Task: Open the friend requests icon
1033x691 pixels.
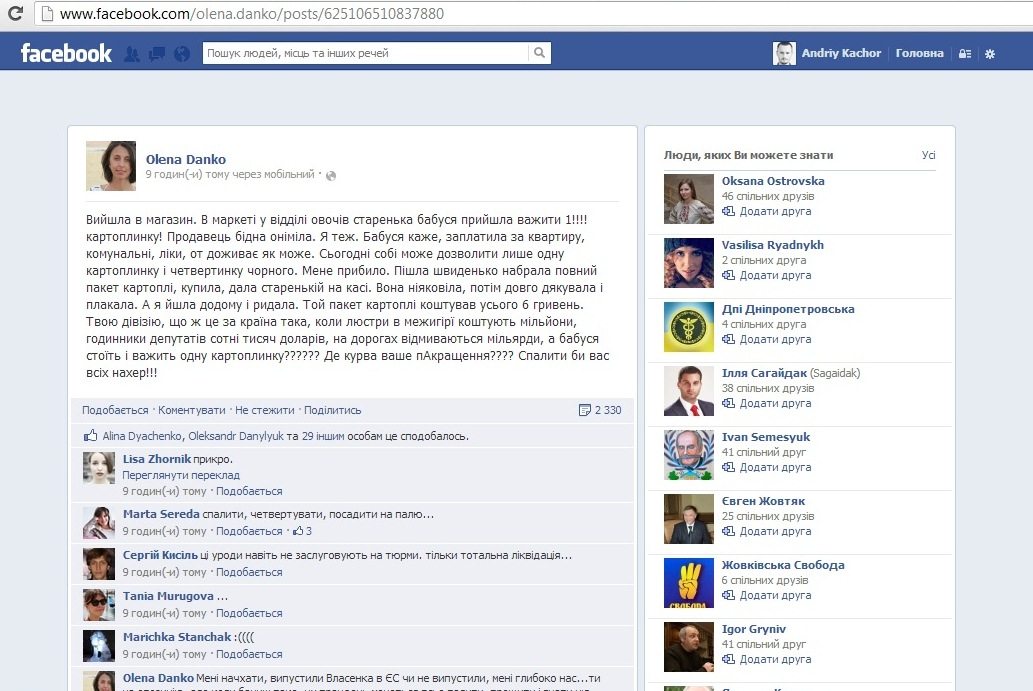Action: (132, 54)
